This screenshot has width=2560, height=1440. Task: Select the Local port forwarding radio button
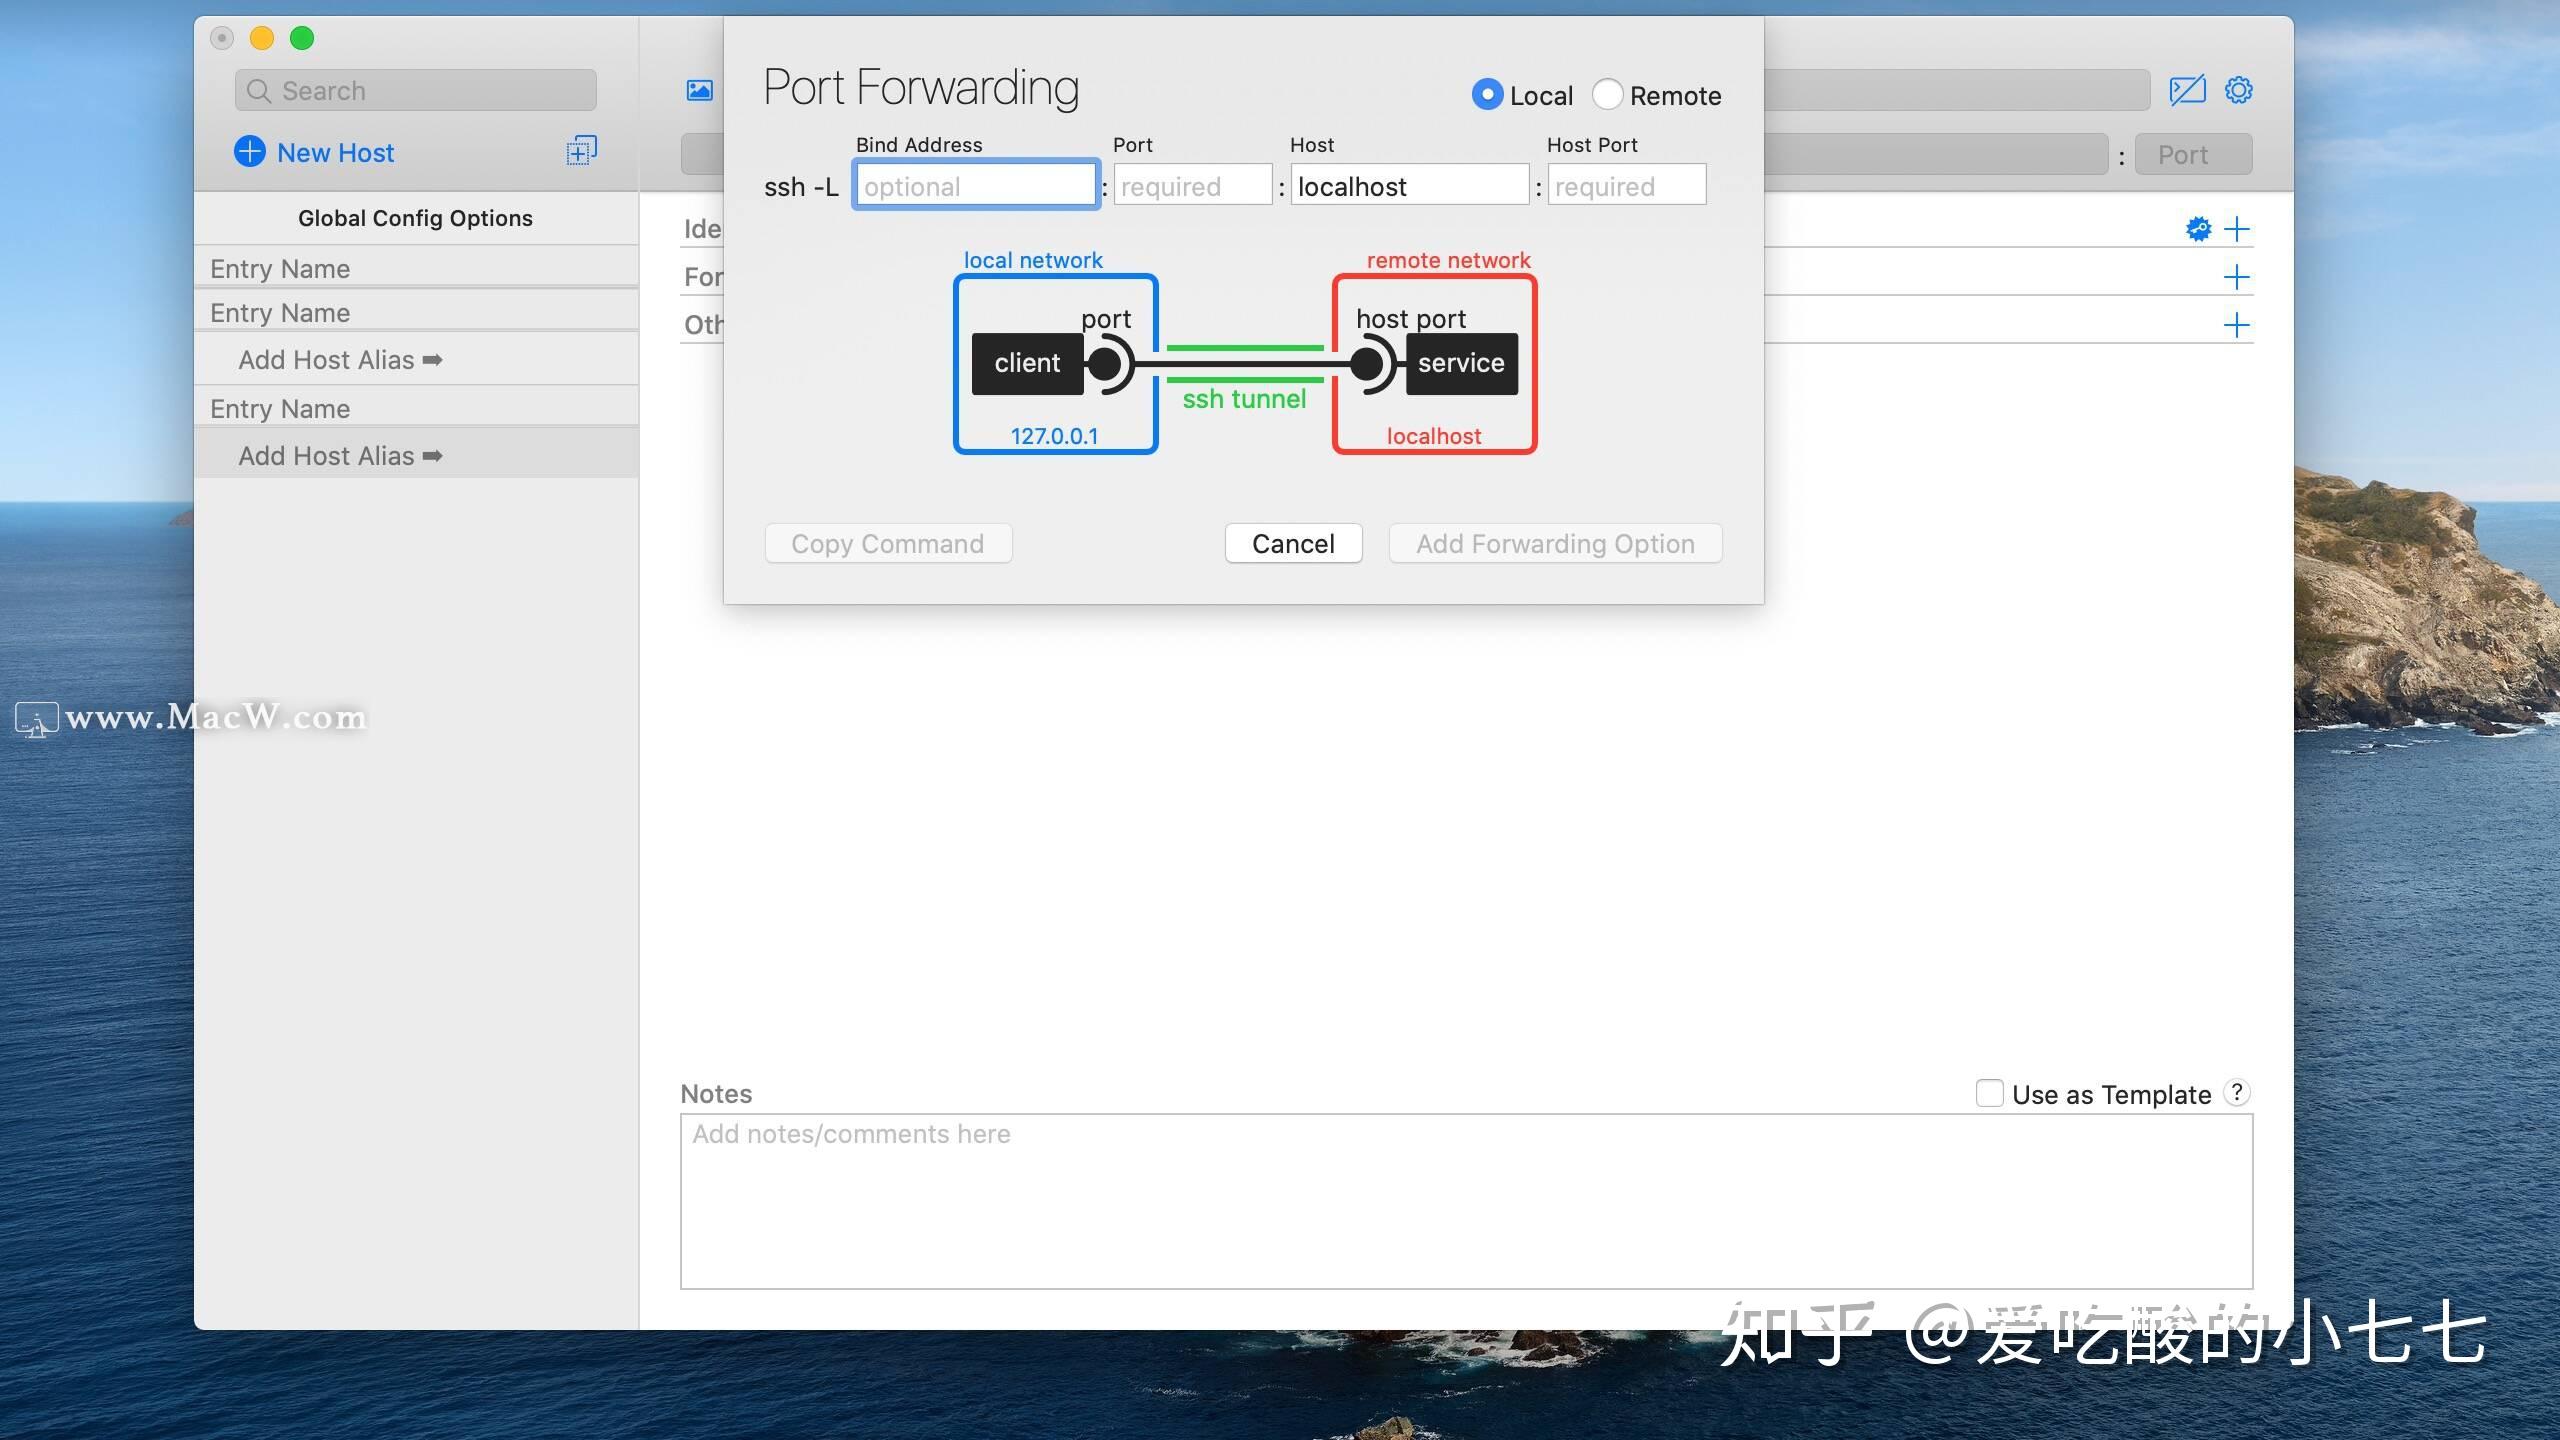point(1488,94)
